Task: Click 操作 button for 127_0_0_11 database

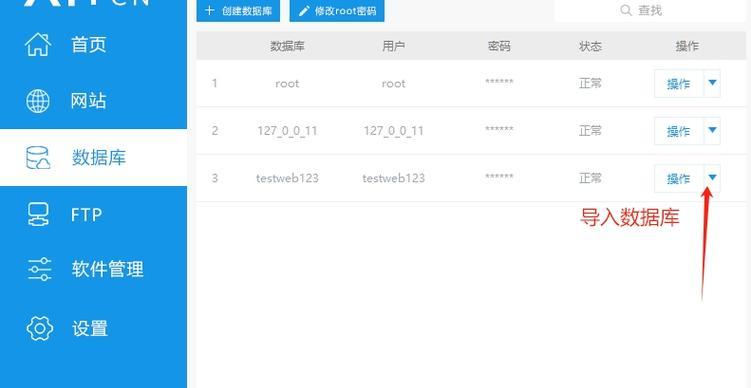Action: pyautogui.click(x=679, y=131)
